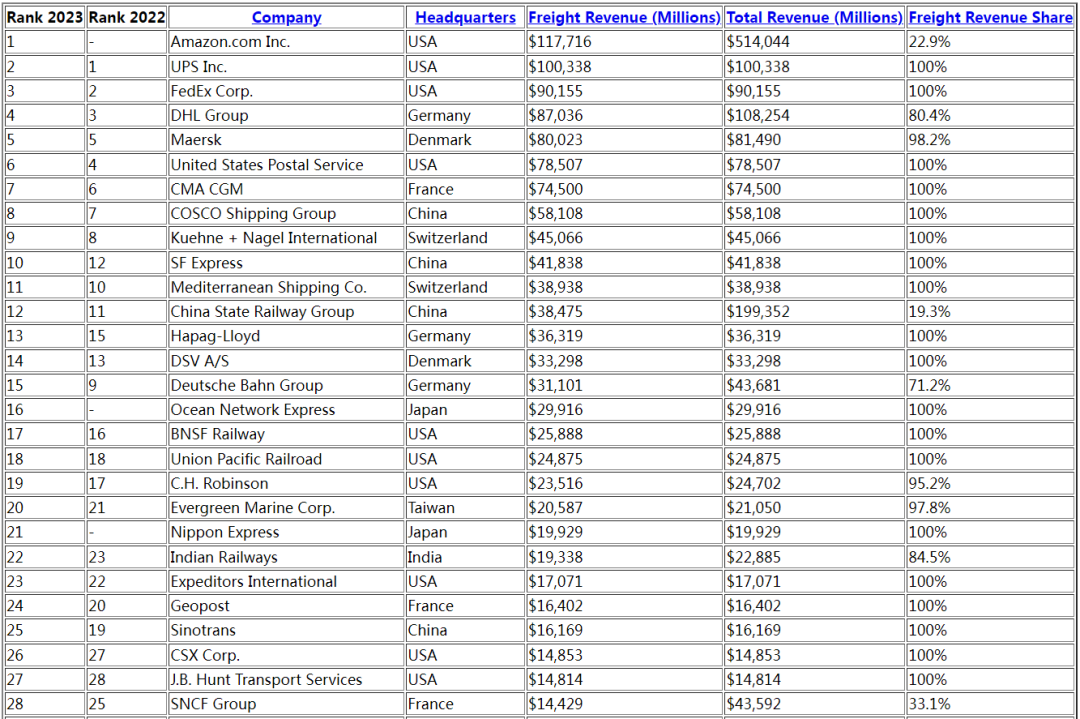Click the Geopost company cell

(x=287, y=606)
